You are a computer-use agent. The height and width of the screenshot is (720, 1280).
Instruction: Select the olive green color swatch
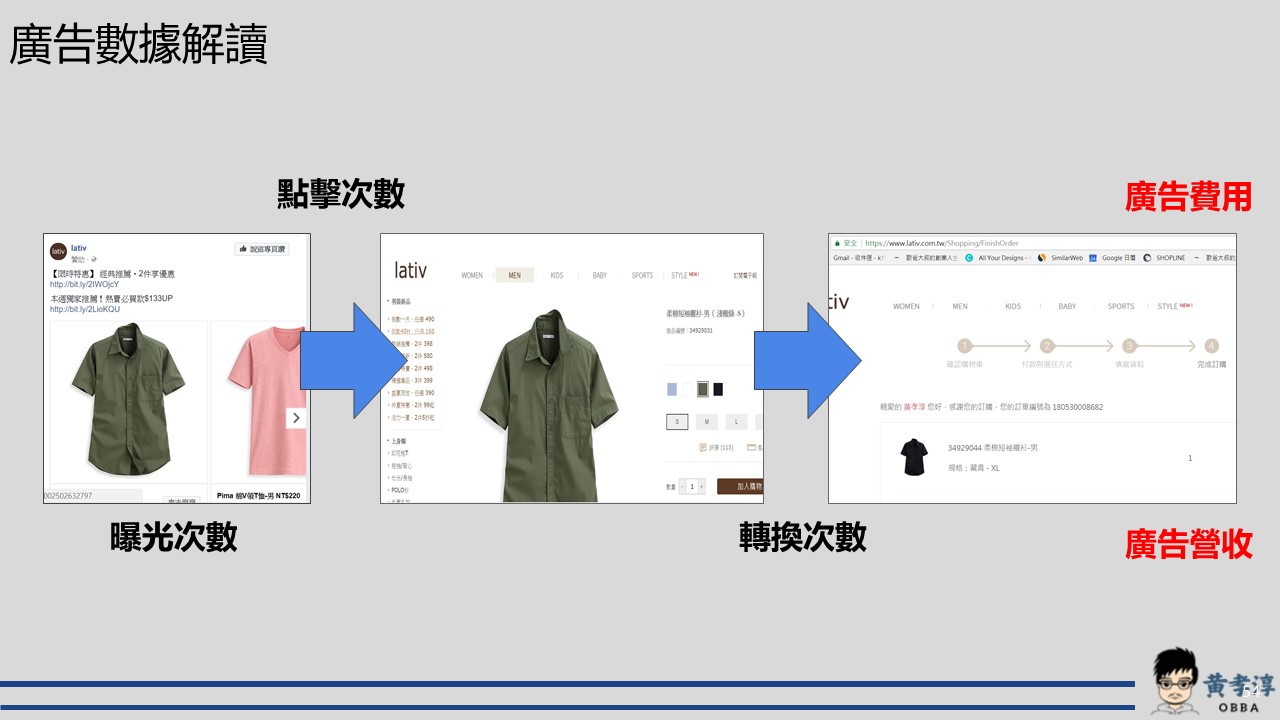point(703,389)
